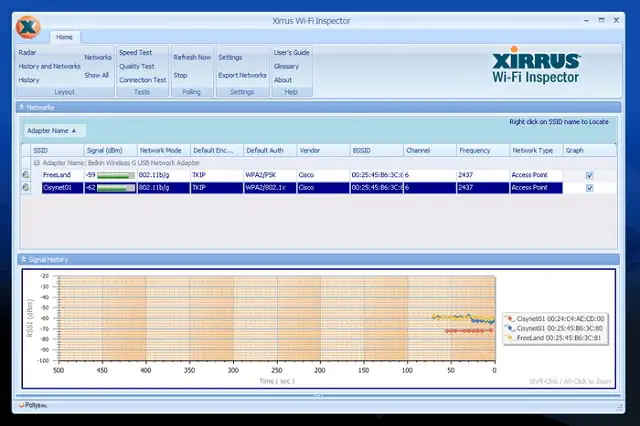
Task: Click the lock icon beside Cisynet01
Action: coord(26,188)
